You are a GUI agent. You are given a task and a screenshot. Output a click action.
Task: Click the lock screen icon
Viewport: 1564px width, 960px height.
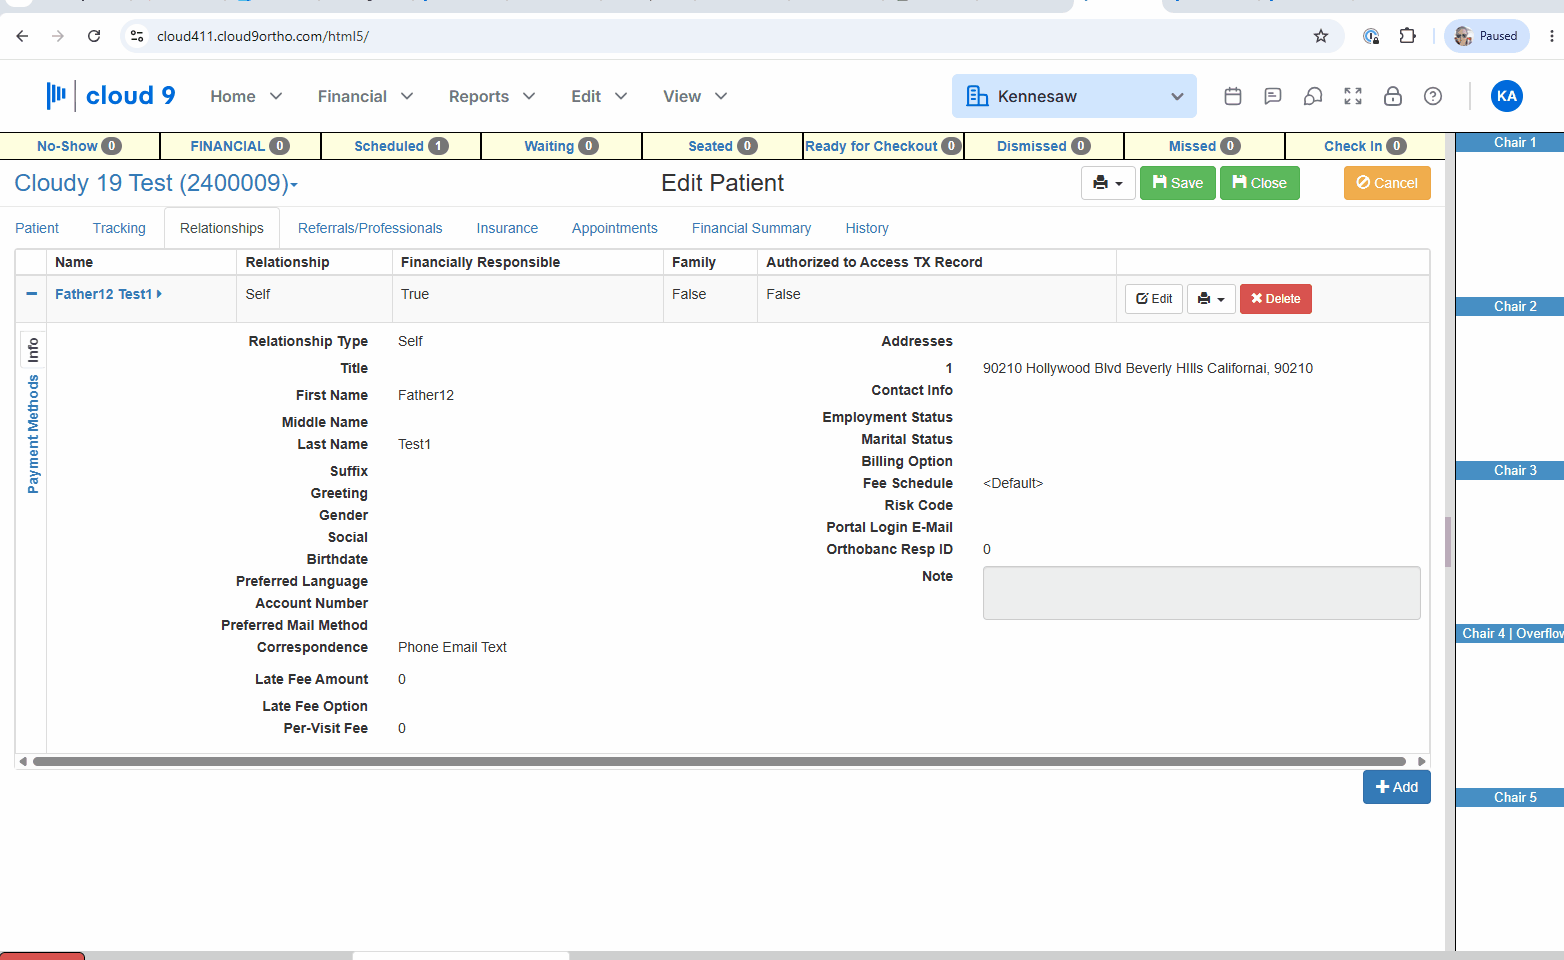[x=1393, y=96]
